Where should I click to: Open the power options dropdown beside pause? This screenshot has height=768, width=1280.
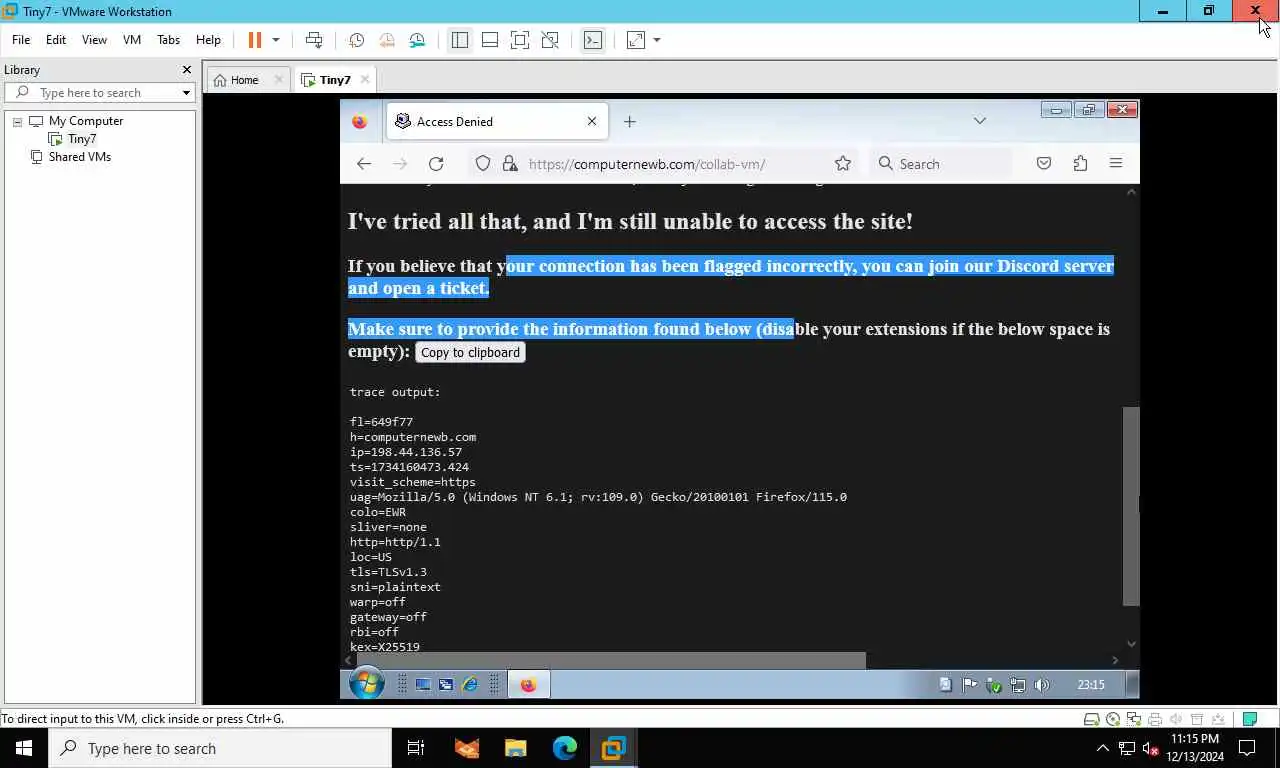276,40
